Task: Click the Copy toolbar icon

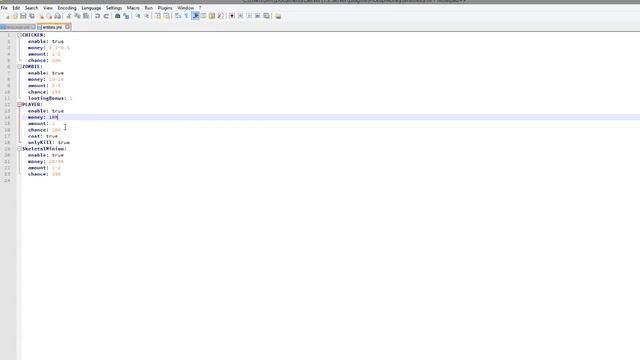Action: (78, 16)
